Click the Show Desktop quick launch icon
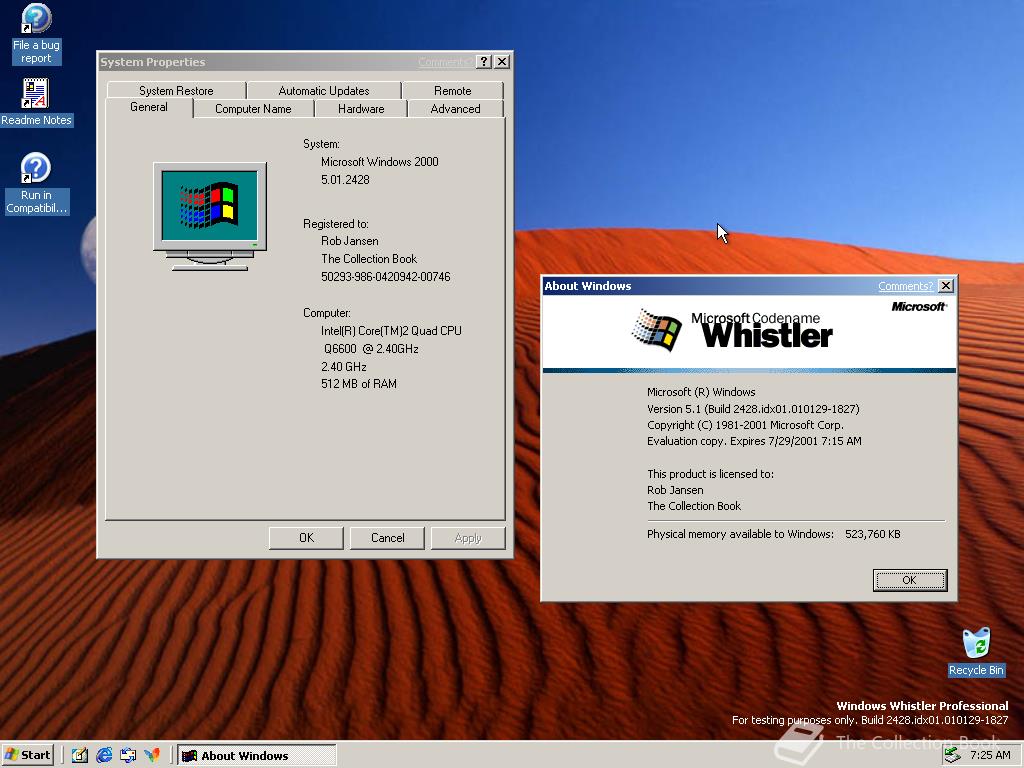This screenshot has width=1024, height=768. point(80,755)
